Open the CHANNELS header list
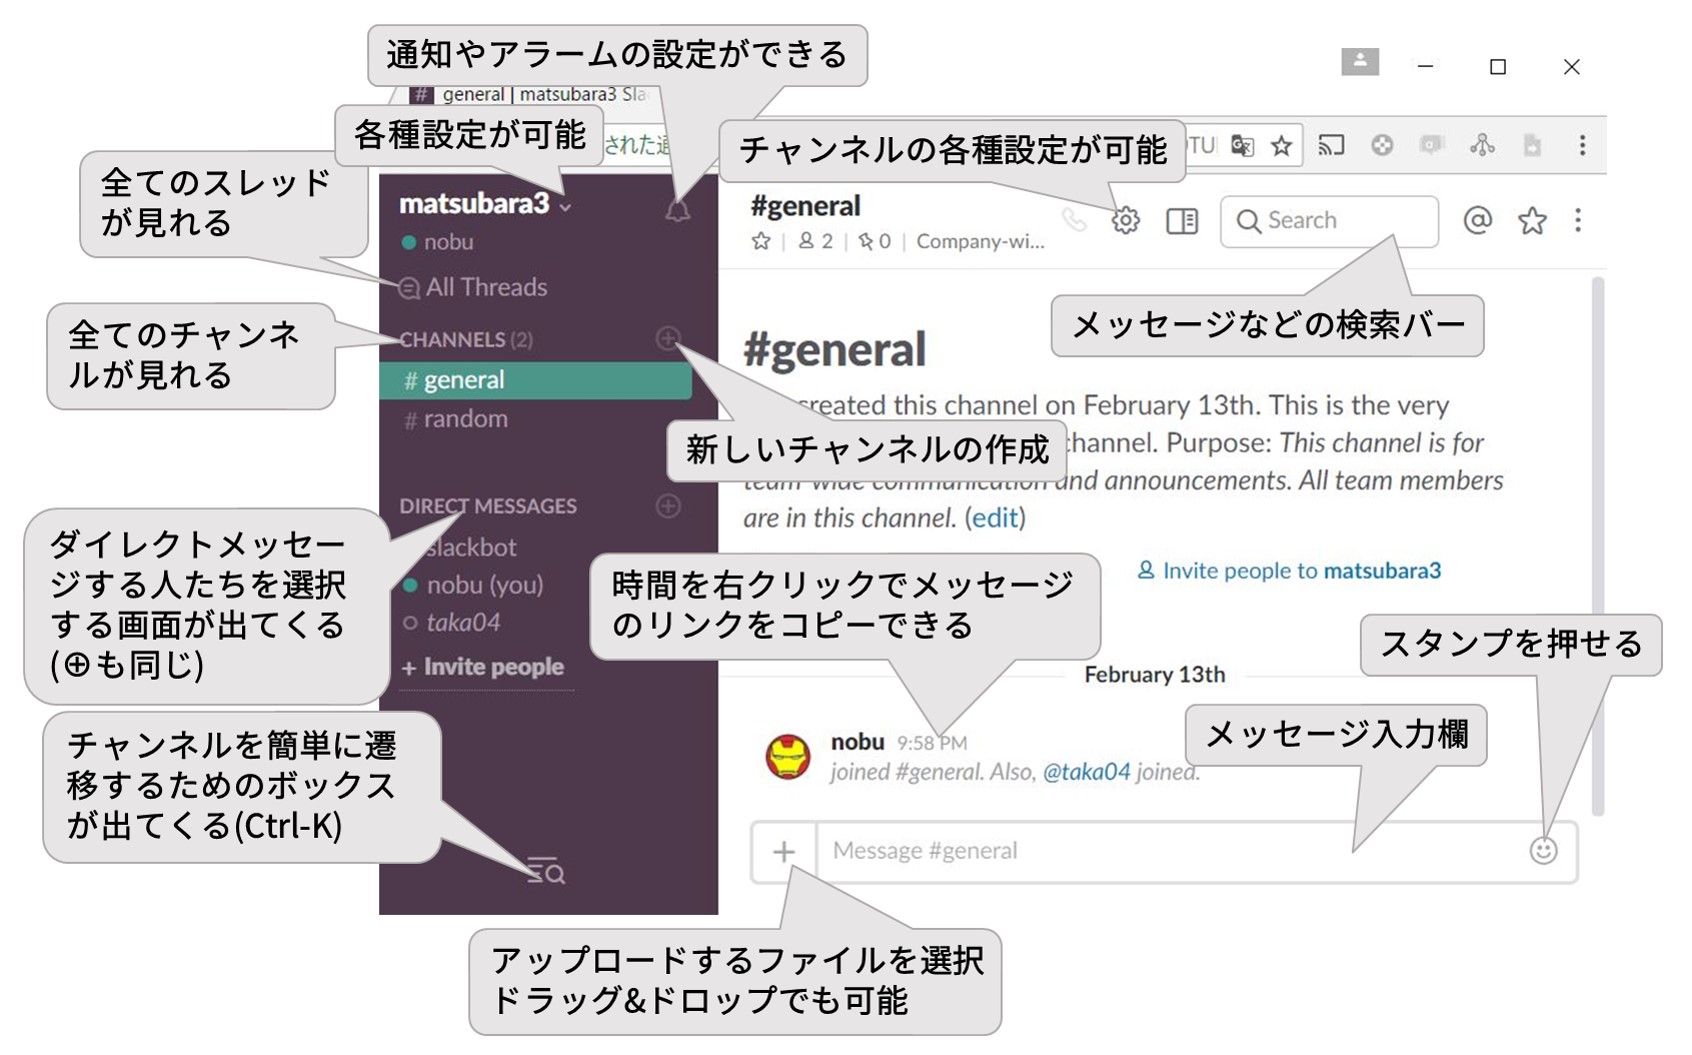 (x=466, y=339)
